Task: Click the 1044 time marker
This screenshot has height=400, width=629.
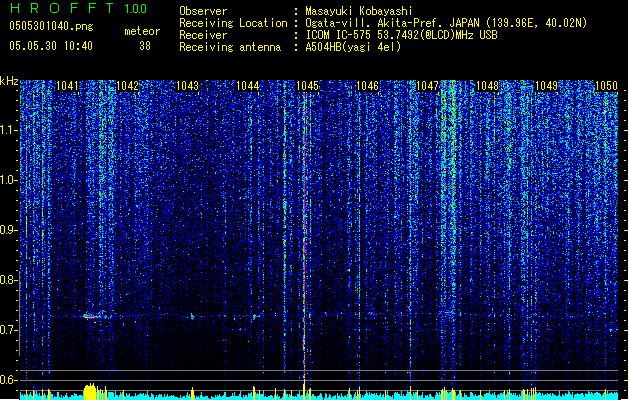Action: (x=248, y=86)
